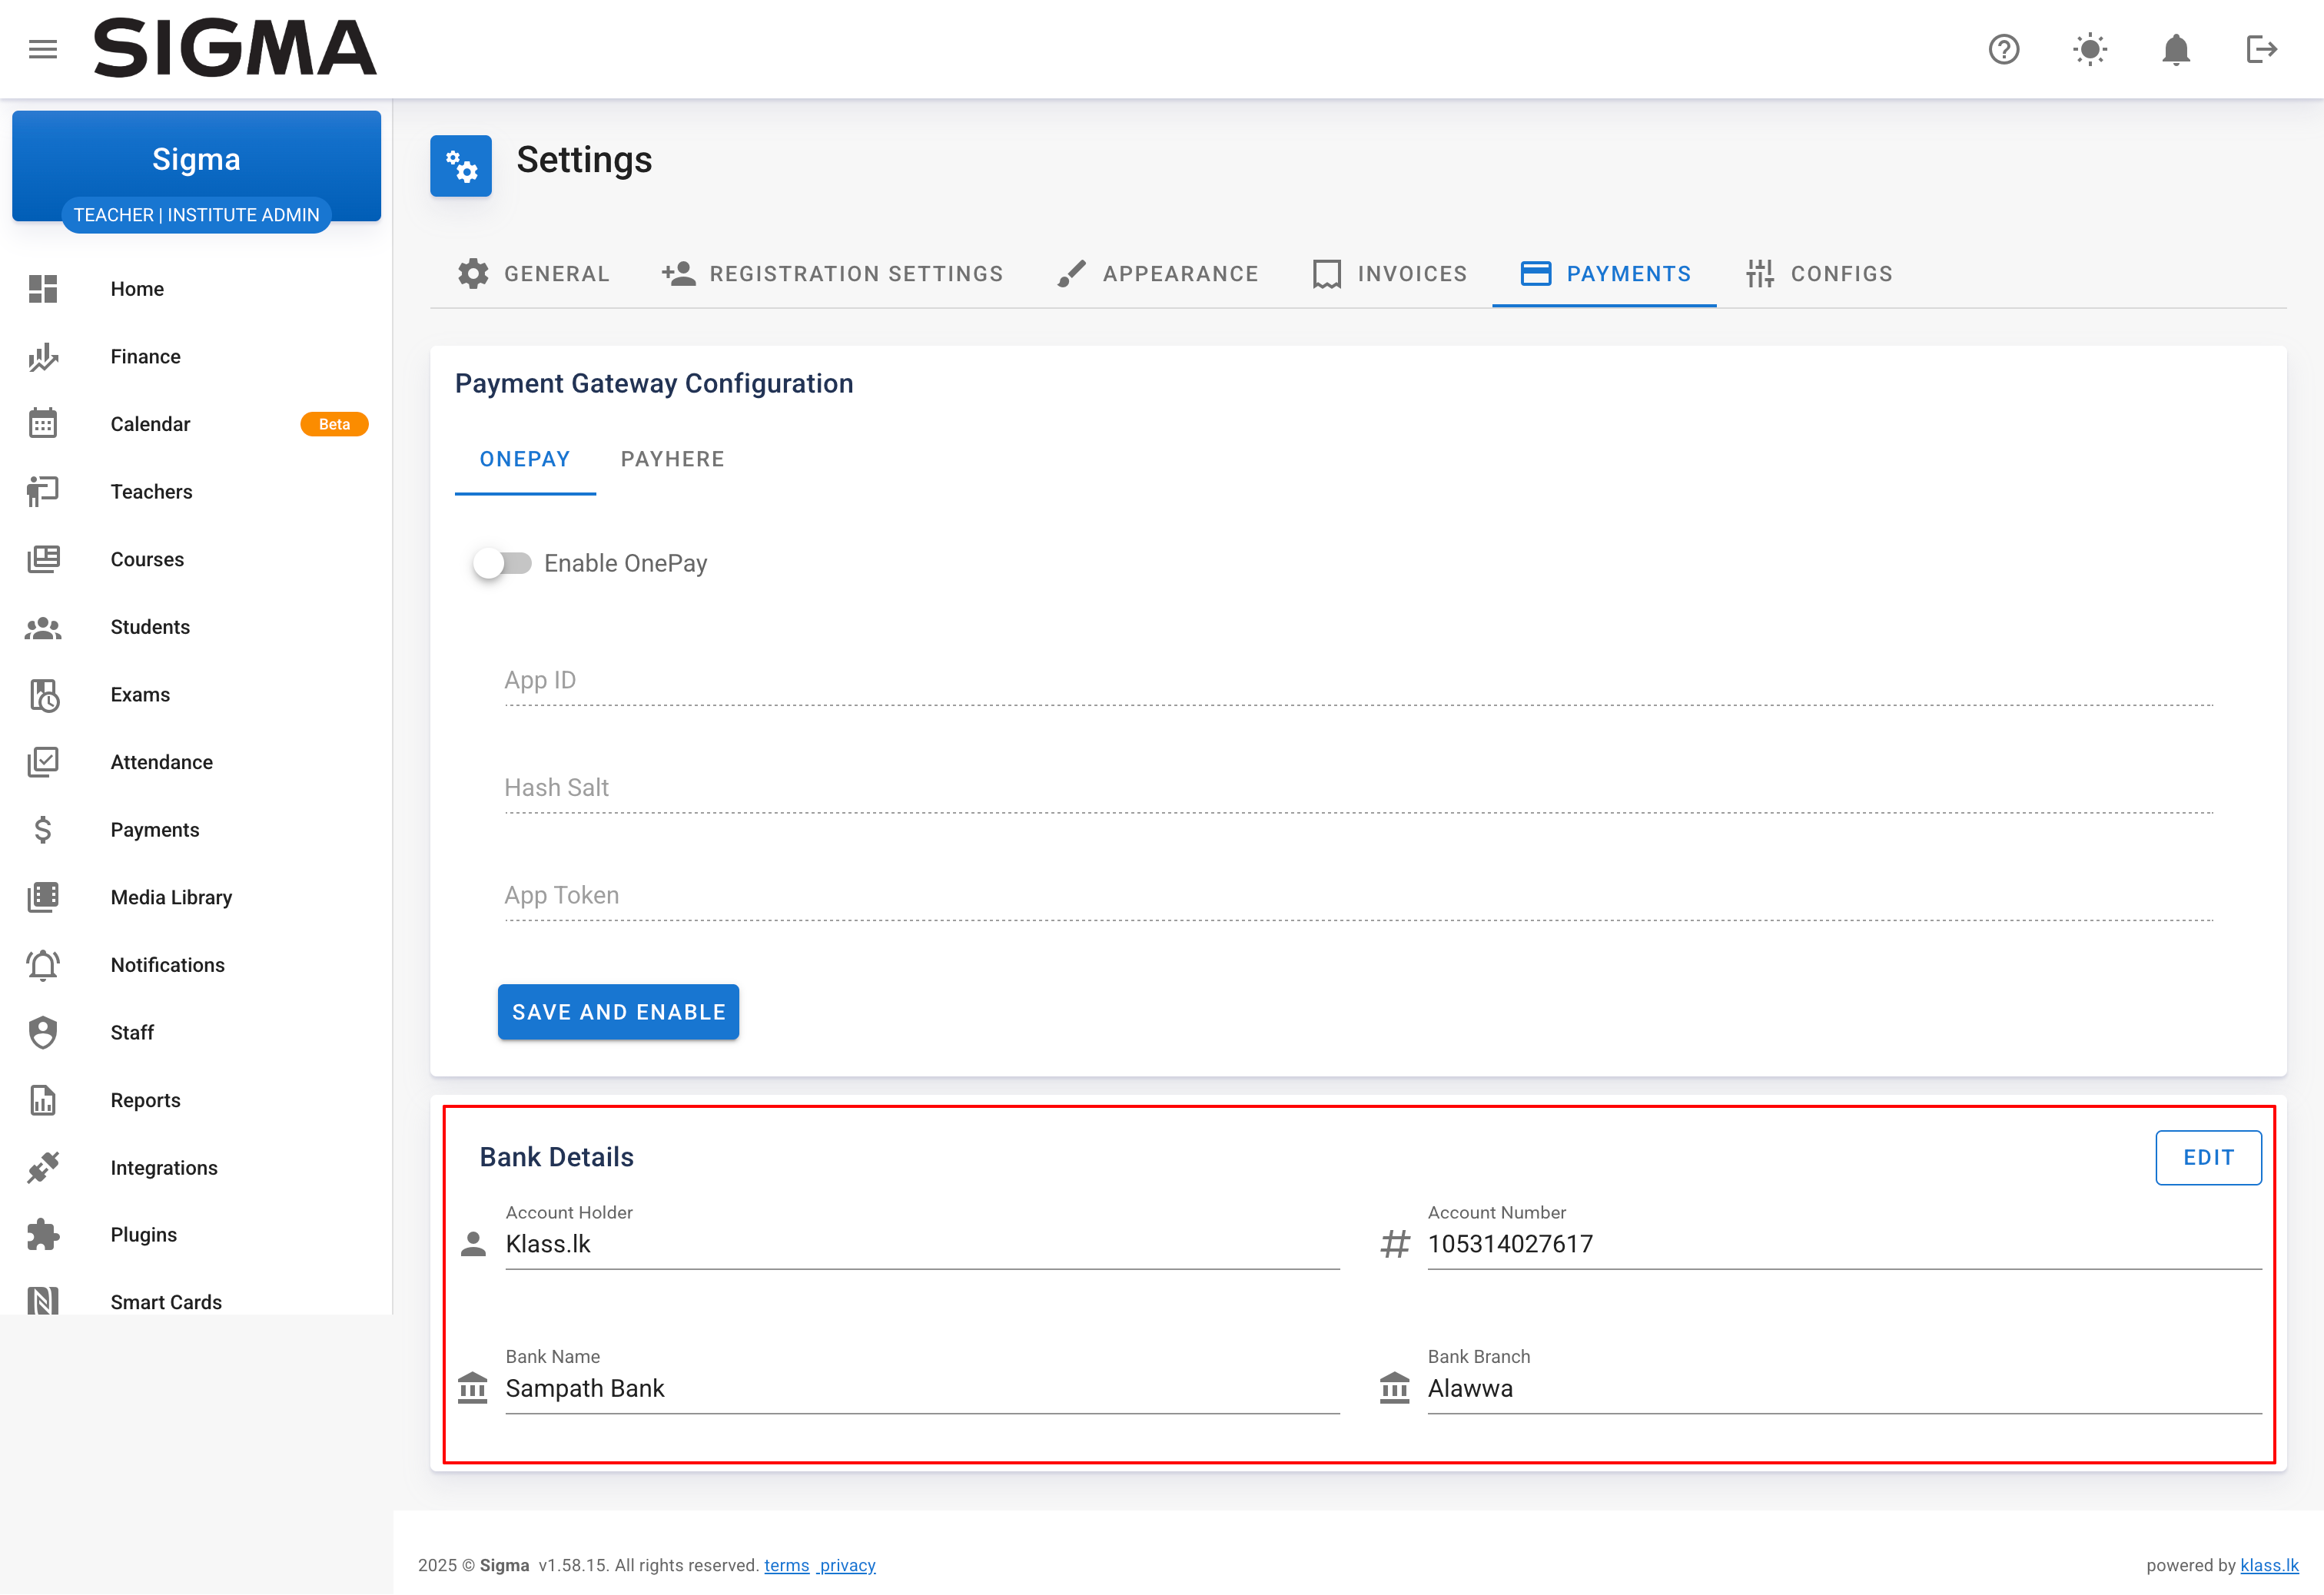The image size is (2324, 1595).
Task: Click the Attendance checkmark icon
Action: (43, 762)
